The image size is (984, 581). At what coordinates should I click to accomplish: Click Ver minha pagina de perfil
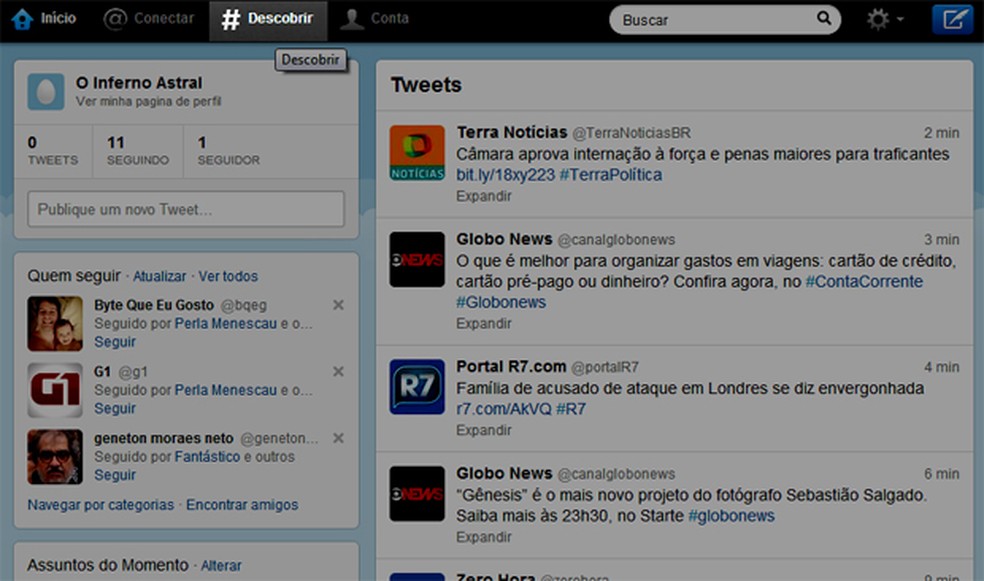pos(148,101)
